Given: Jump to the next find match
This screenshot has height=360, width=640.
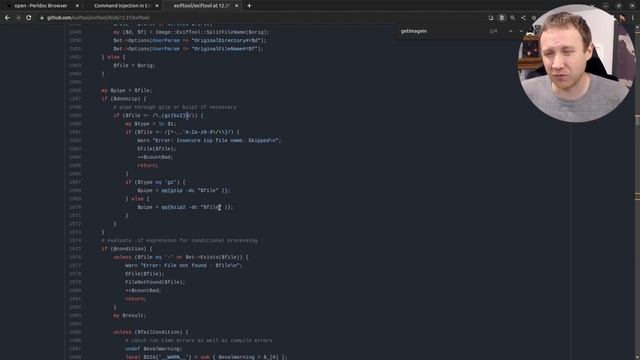Looking at the screenshot, I should point(521,31).
